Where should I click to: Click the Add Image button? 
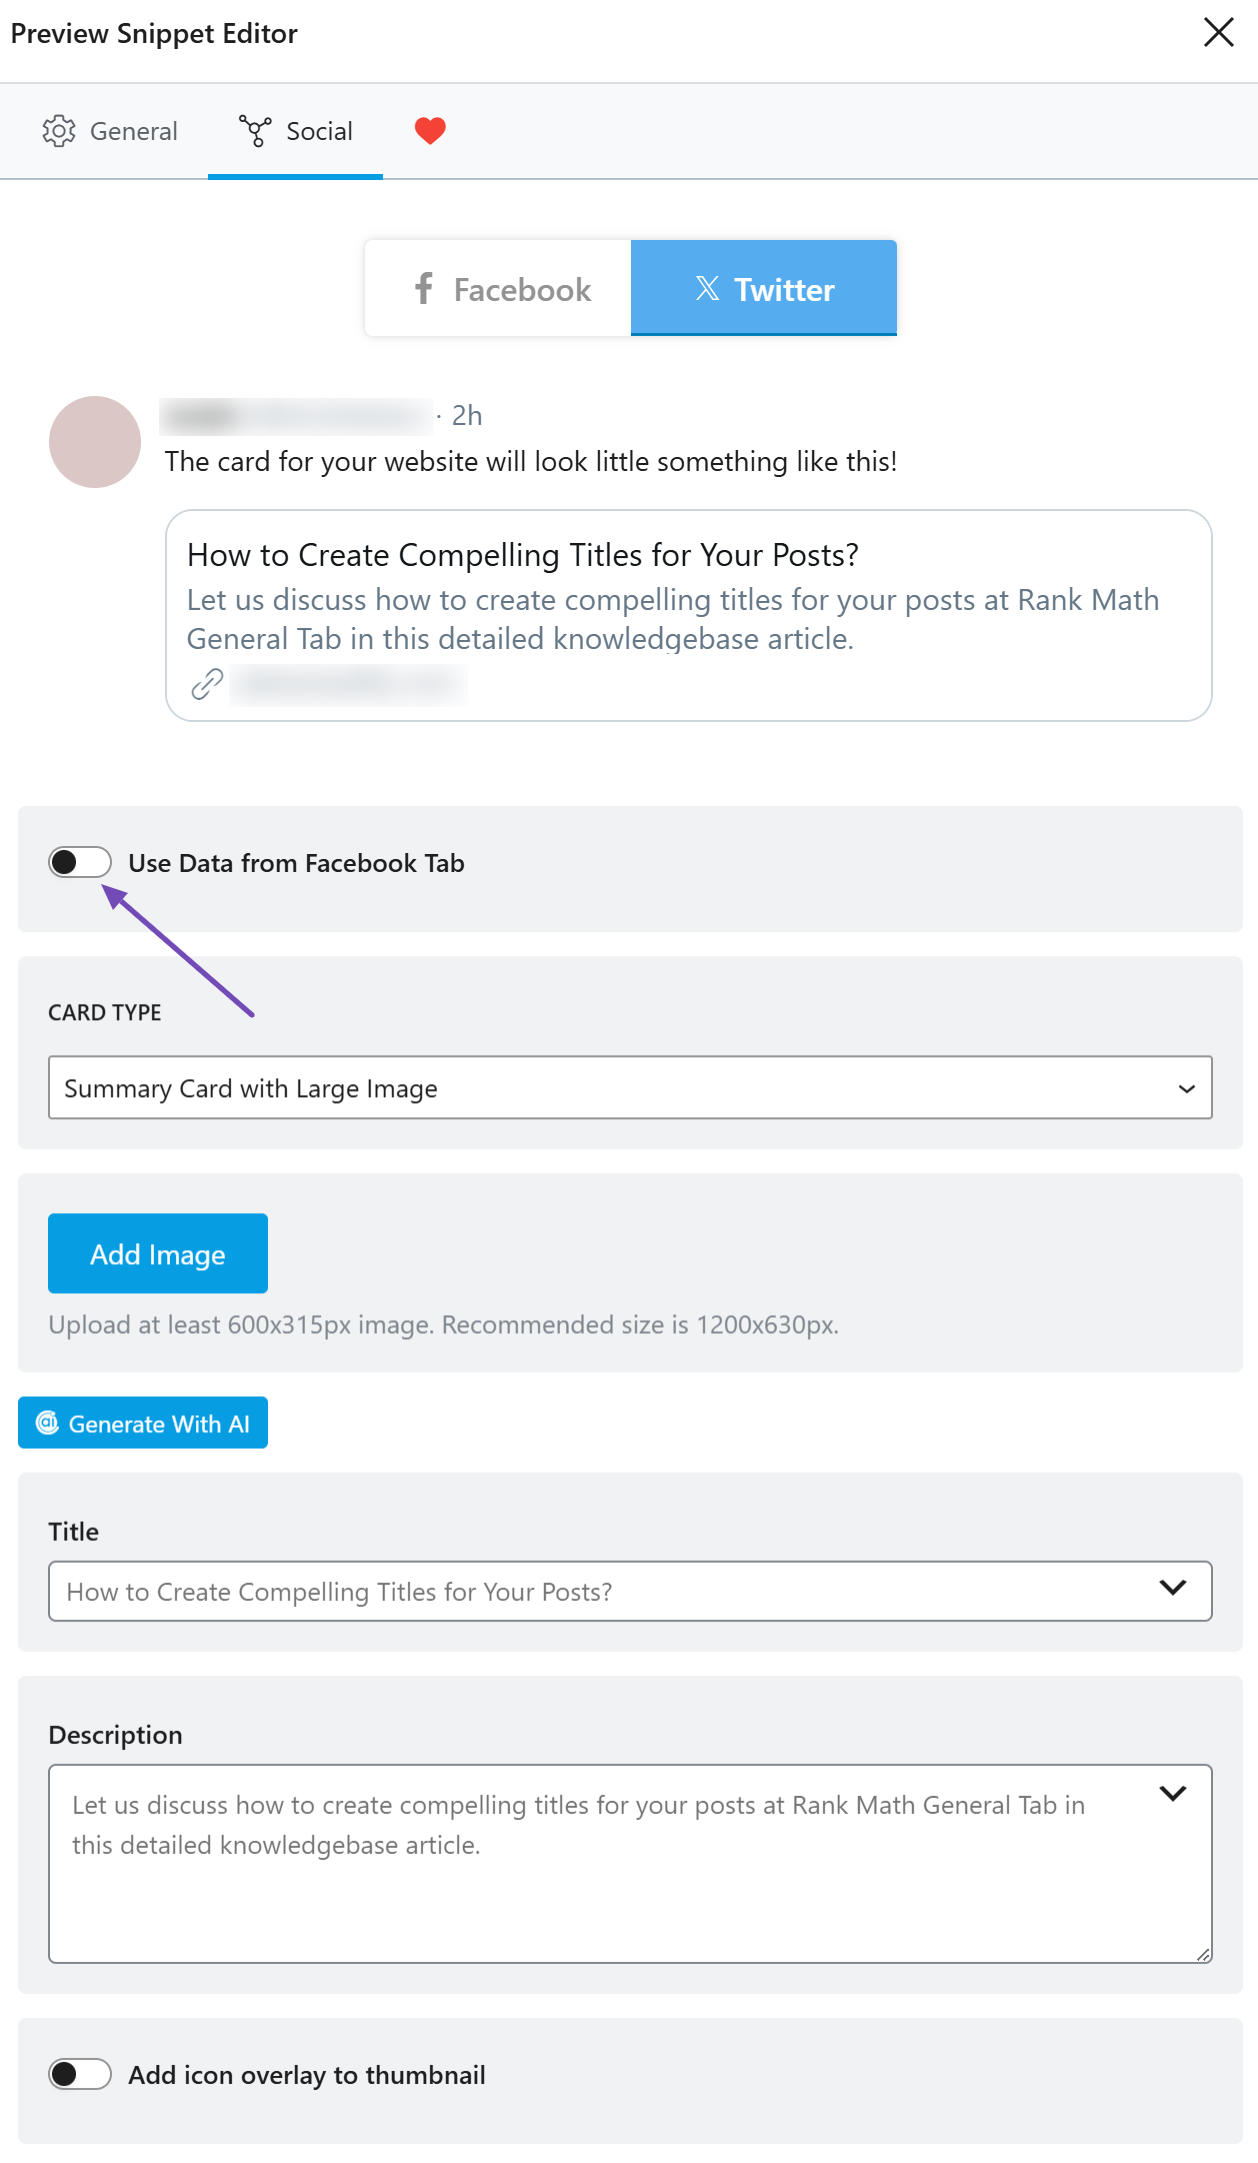pos(158,1254)
